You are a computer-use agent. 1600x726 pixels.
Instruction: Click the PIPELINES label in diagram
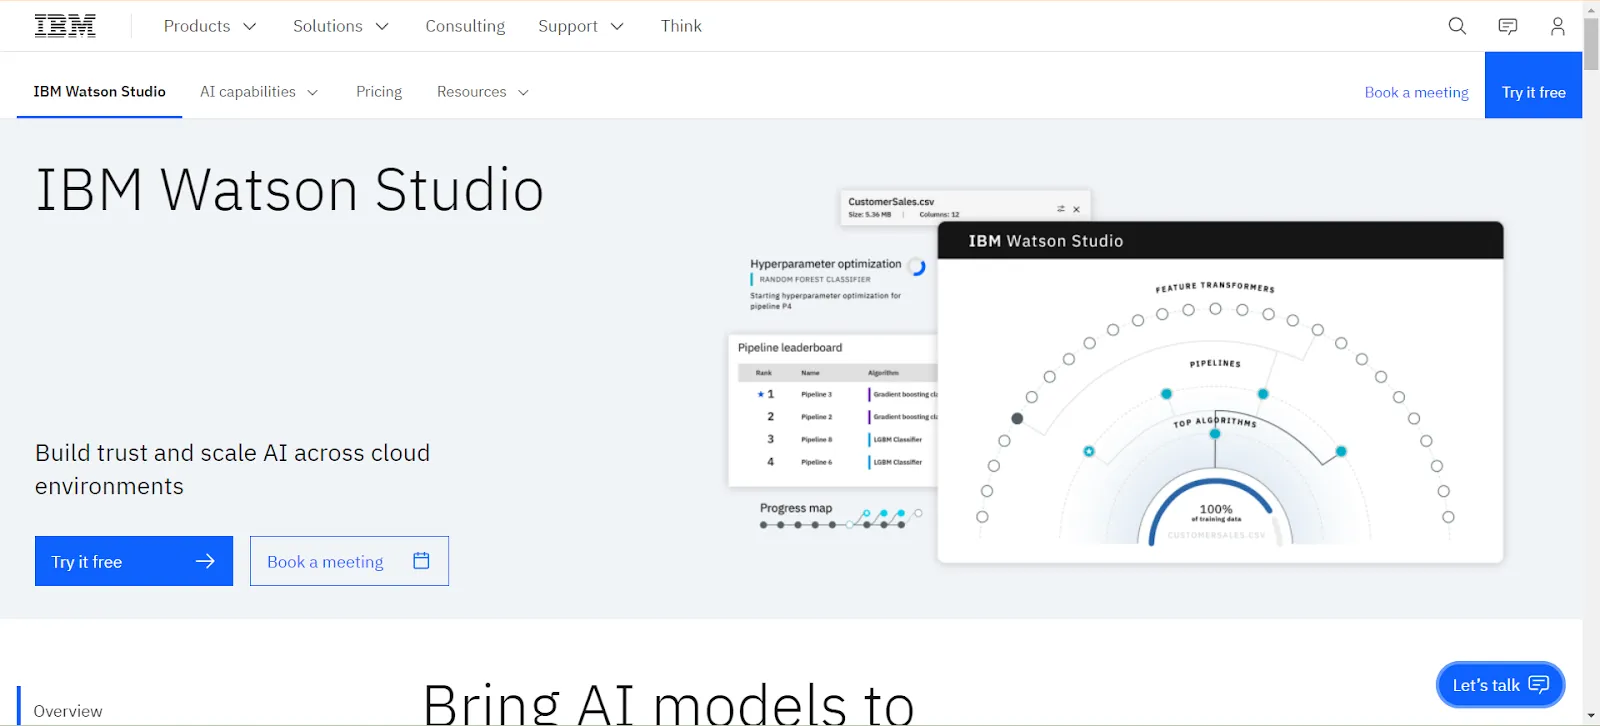point(1215,364)
